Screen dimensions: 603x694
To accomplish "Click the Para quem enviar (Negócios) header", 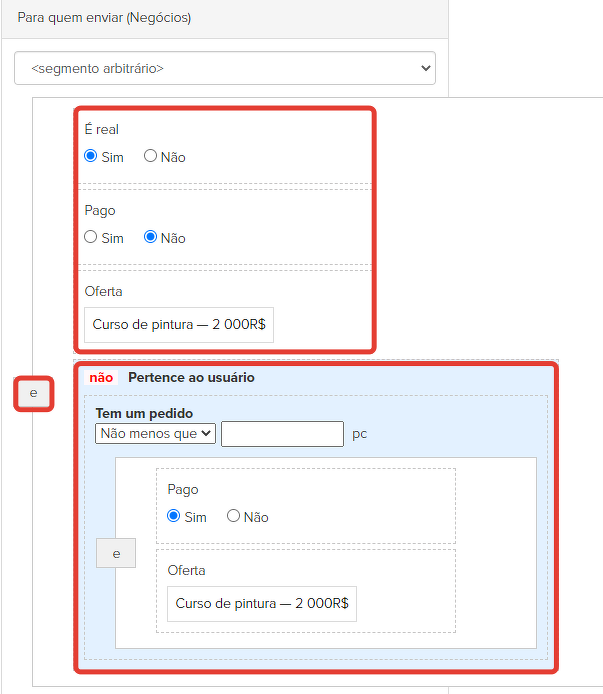I will pyautogui.click(x=104, y=18).
